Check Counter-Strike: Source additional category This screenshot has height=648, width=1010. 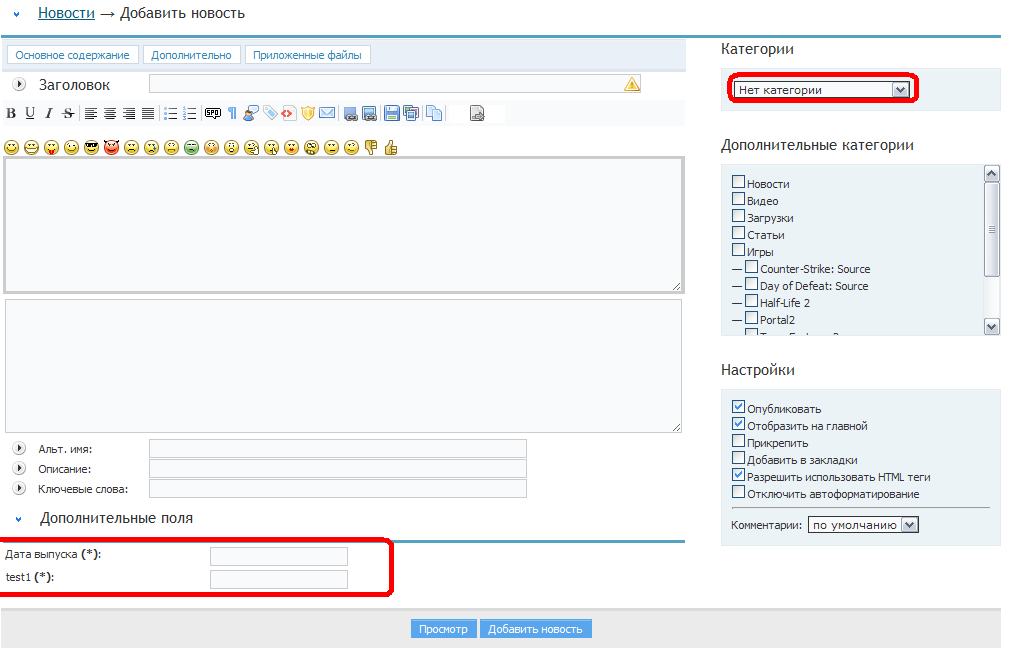pyautogui.click(x=751, y=267)
